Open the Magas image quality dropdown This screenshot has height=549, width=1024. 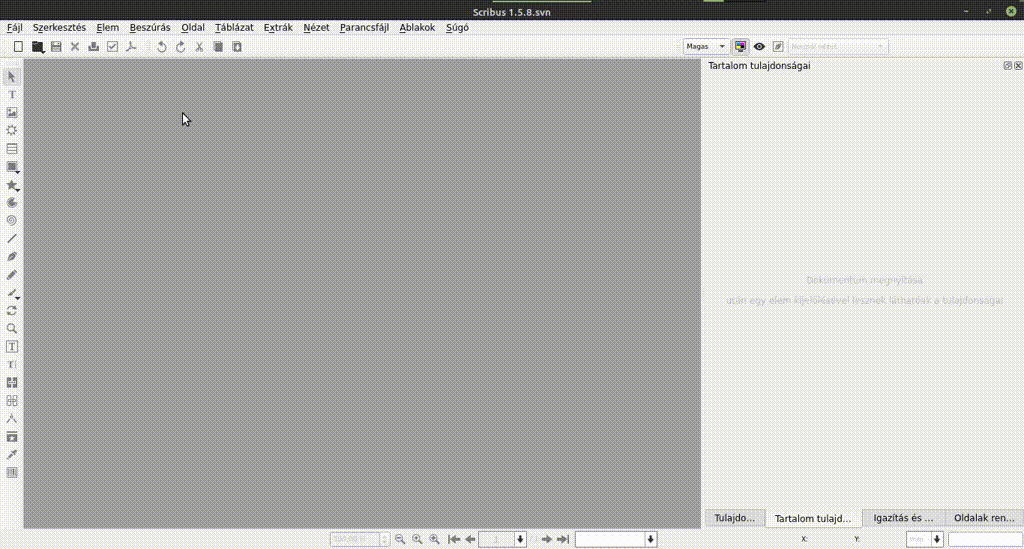[706, 46]
